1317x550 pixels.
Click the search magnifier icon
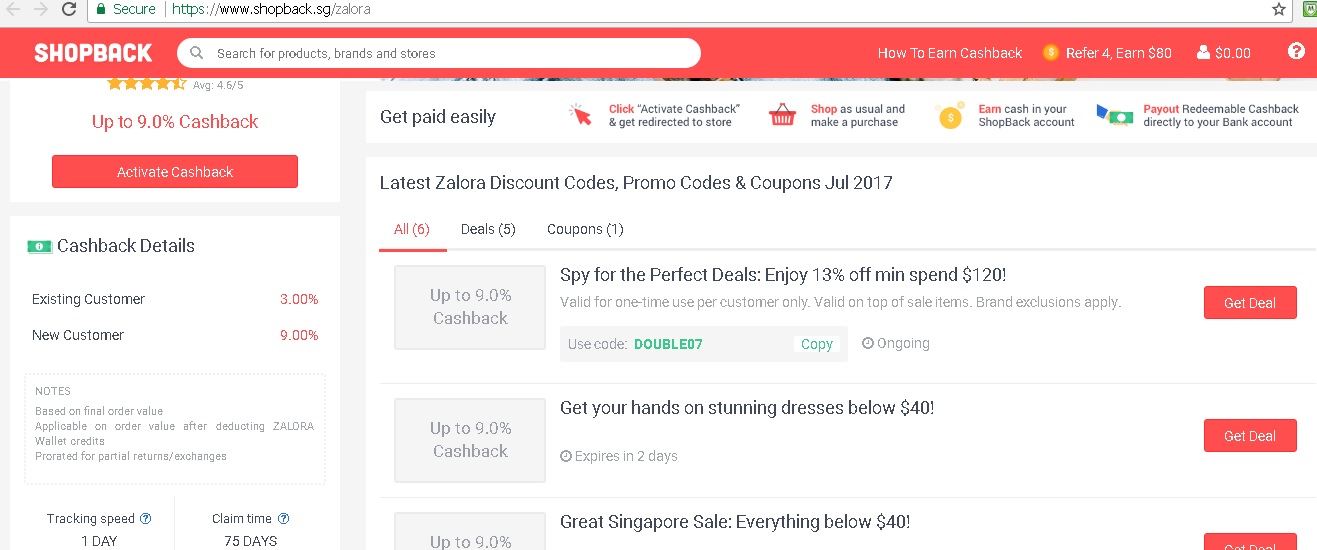197,53
